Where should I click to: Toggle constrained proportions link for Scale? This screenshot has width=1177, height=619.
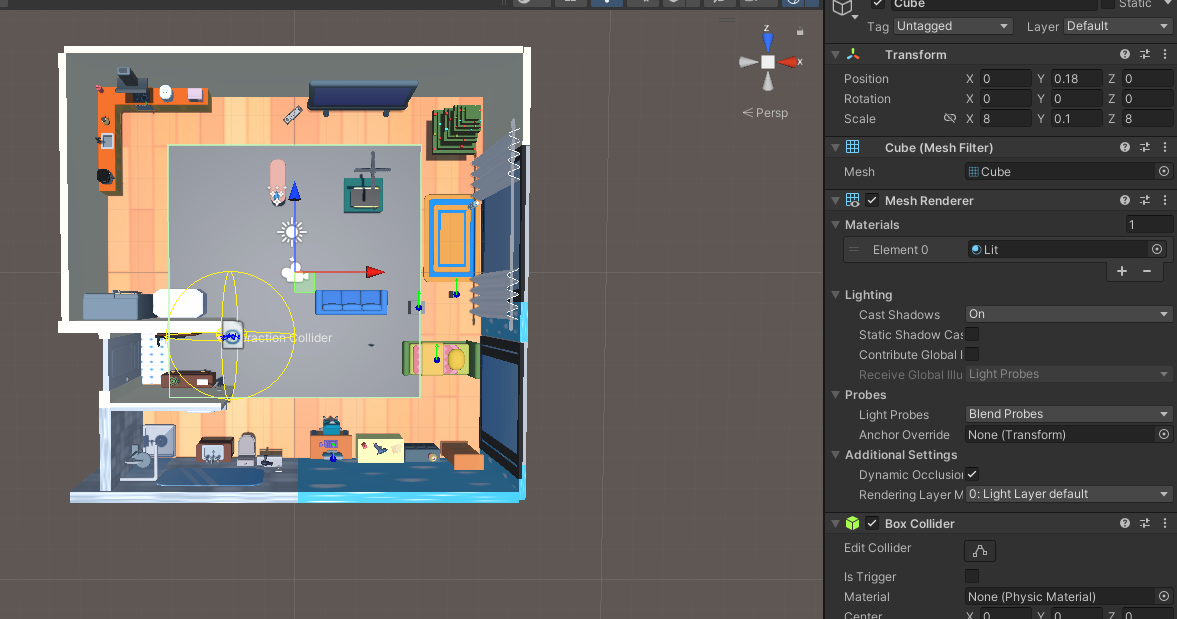coord(950,119)
